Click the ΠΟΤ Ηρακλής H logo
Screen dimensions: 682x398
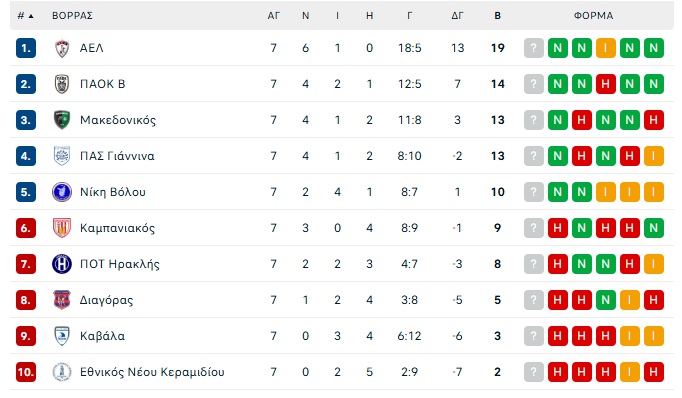coord(62,264)
